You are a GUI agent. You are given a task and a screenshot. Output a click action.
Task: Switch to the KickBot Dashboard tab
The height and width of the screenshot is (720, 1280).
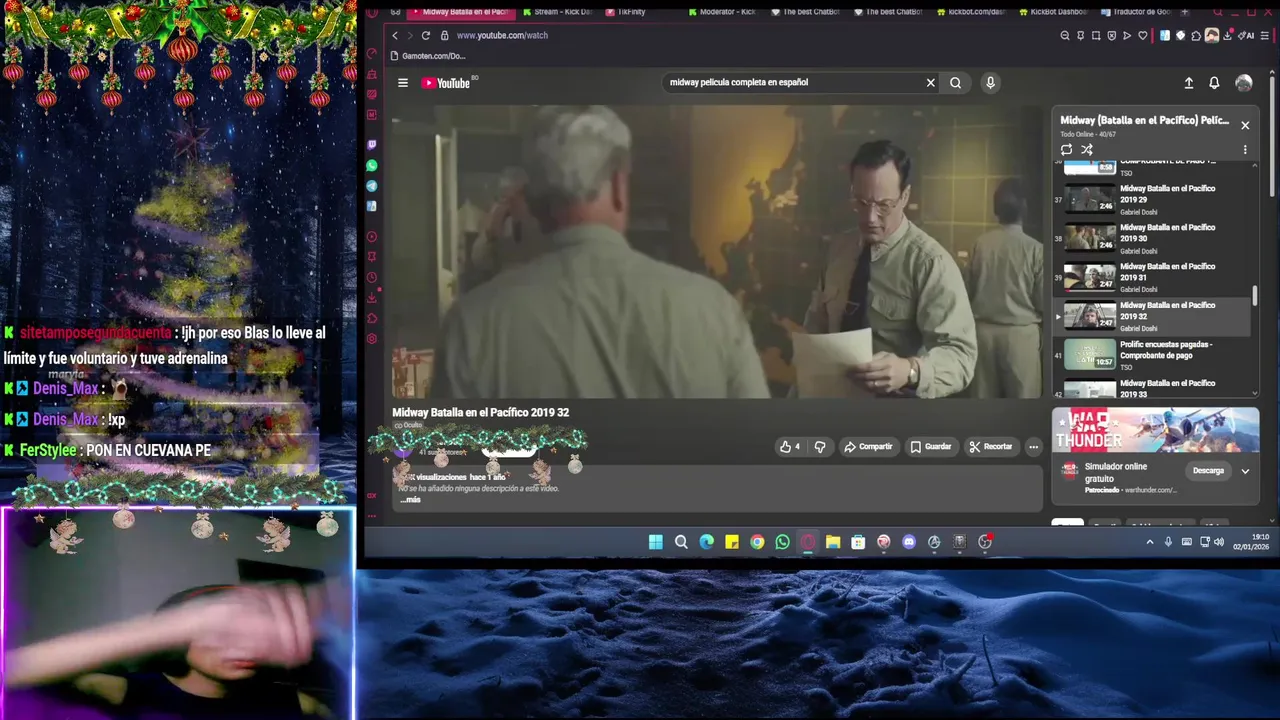click(x=1055, y=12)
